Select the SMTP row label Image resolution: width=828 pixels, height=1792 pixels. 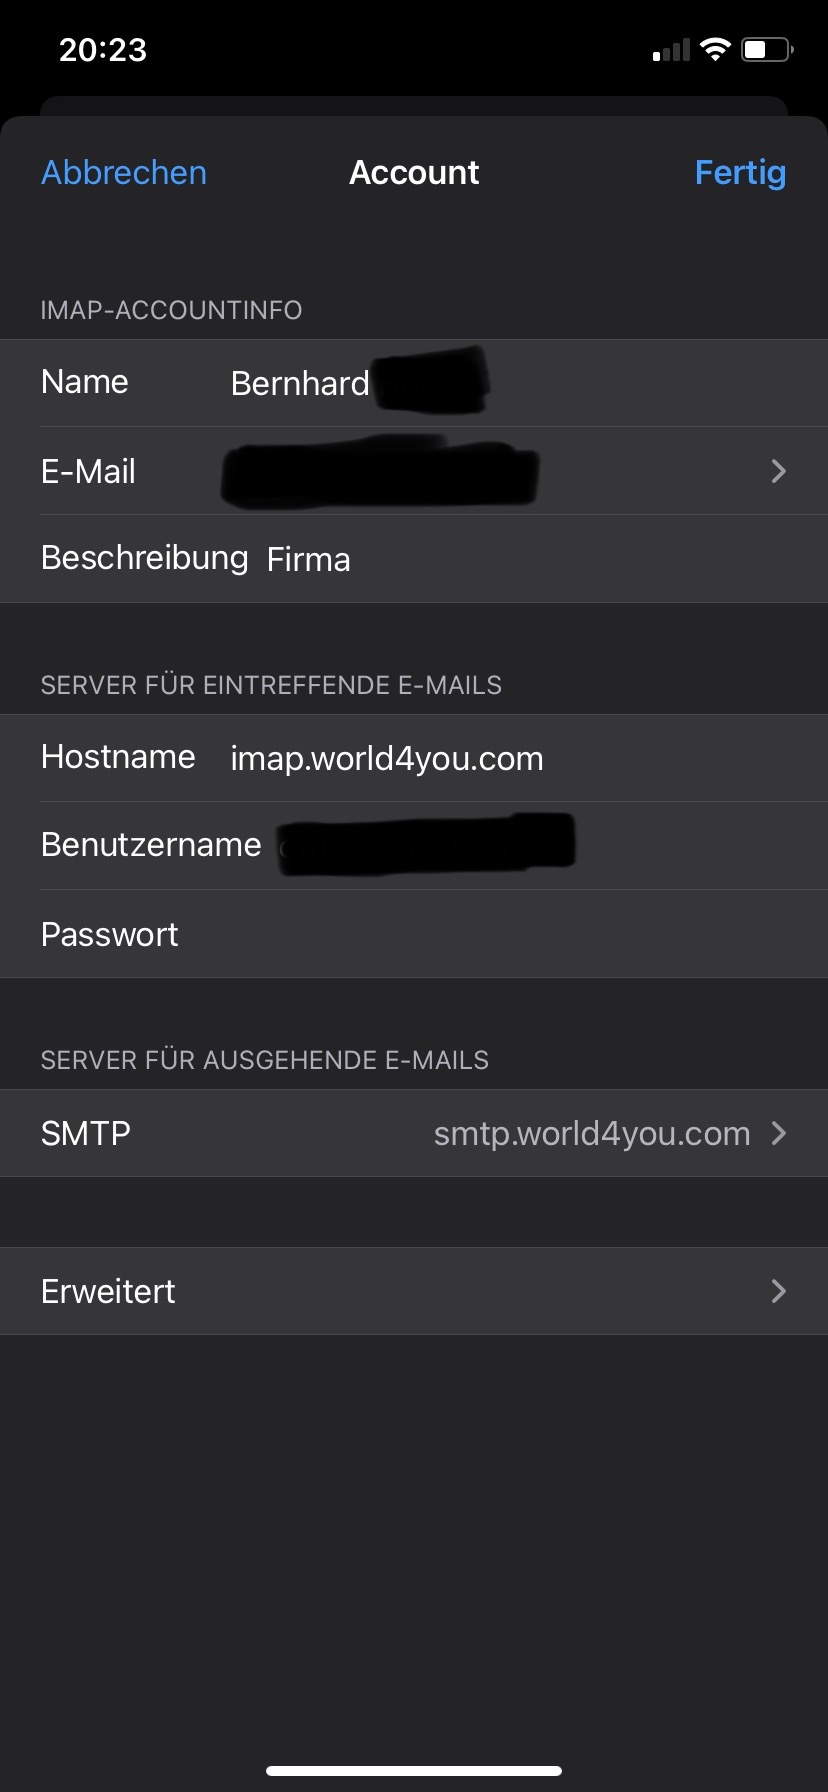tap(86, 1133)
